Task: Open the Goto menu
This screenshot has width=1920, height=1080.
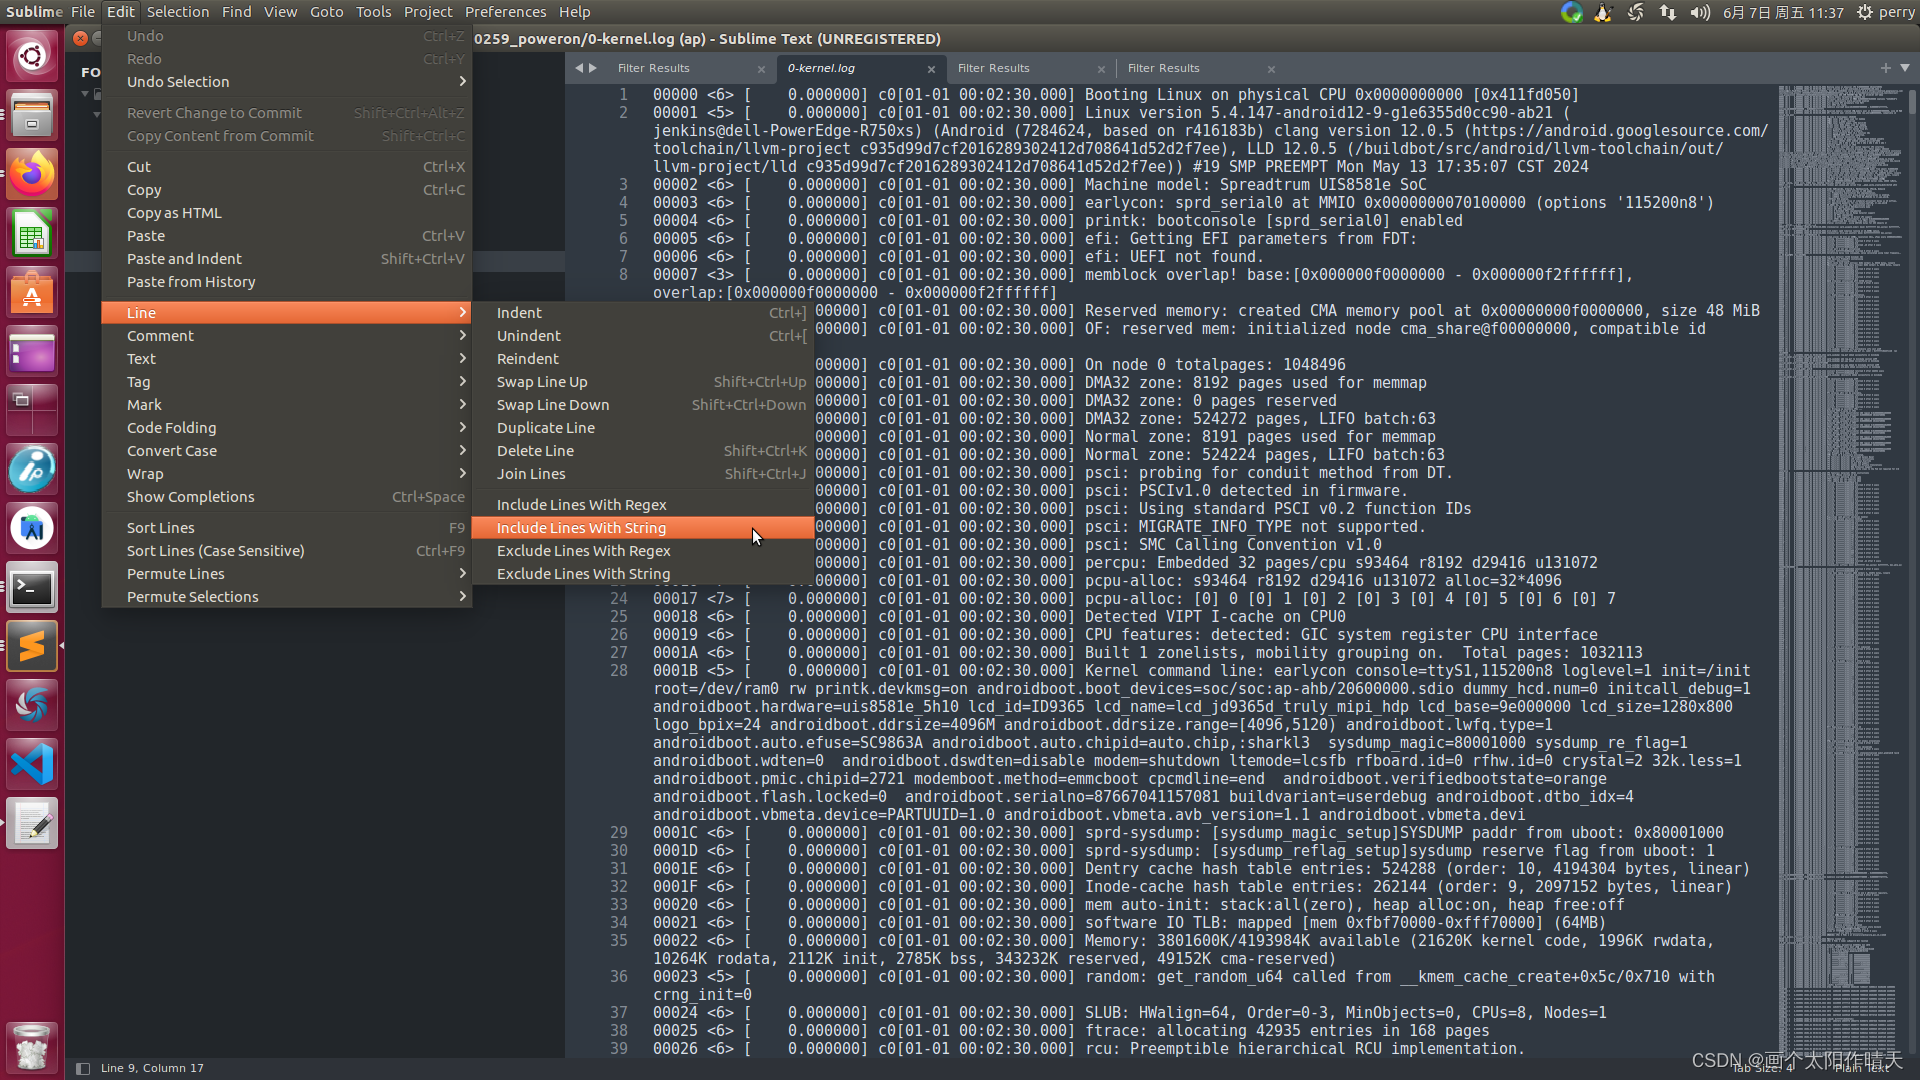Action: tap(327, 11)
